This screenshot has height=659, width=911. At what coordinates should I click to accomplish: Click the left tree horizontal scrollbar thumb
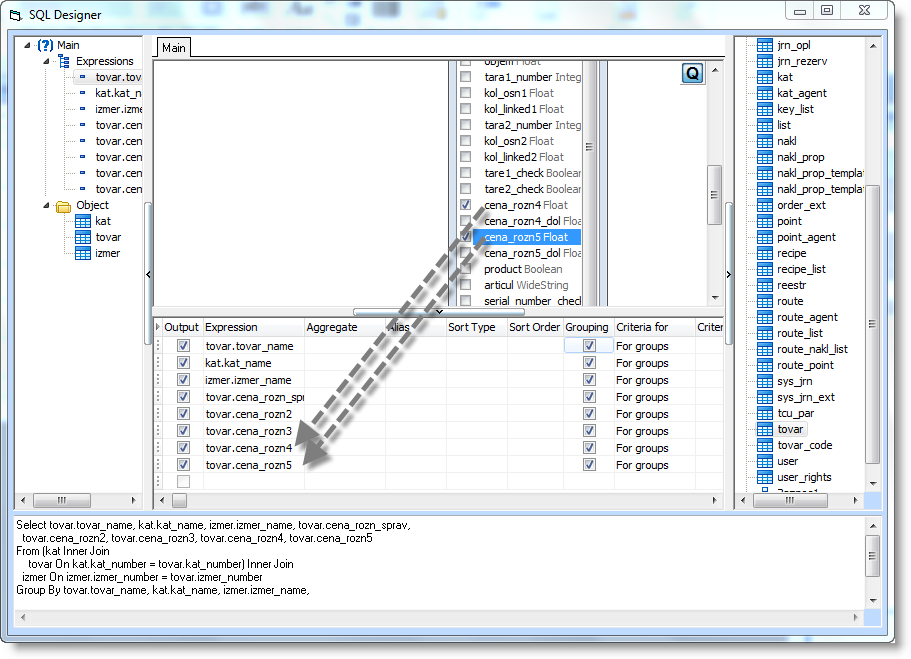coord(62,500)
